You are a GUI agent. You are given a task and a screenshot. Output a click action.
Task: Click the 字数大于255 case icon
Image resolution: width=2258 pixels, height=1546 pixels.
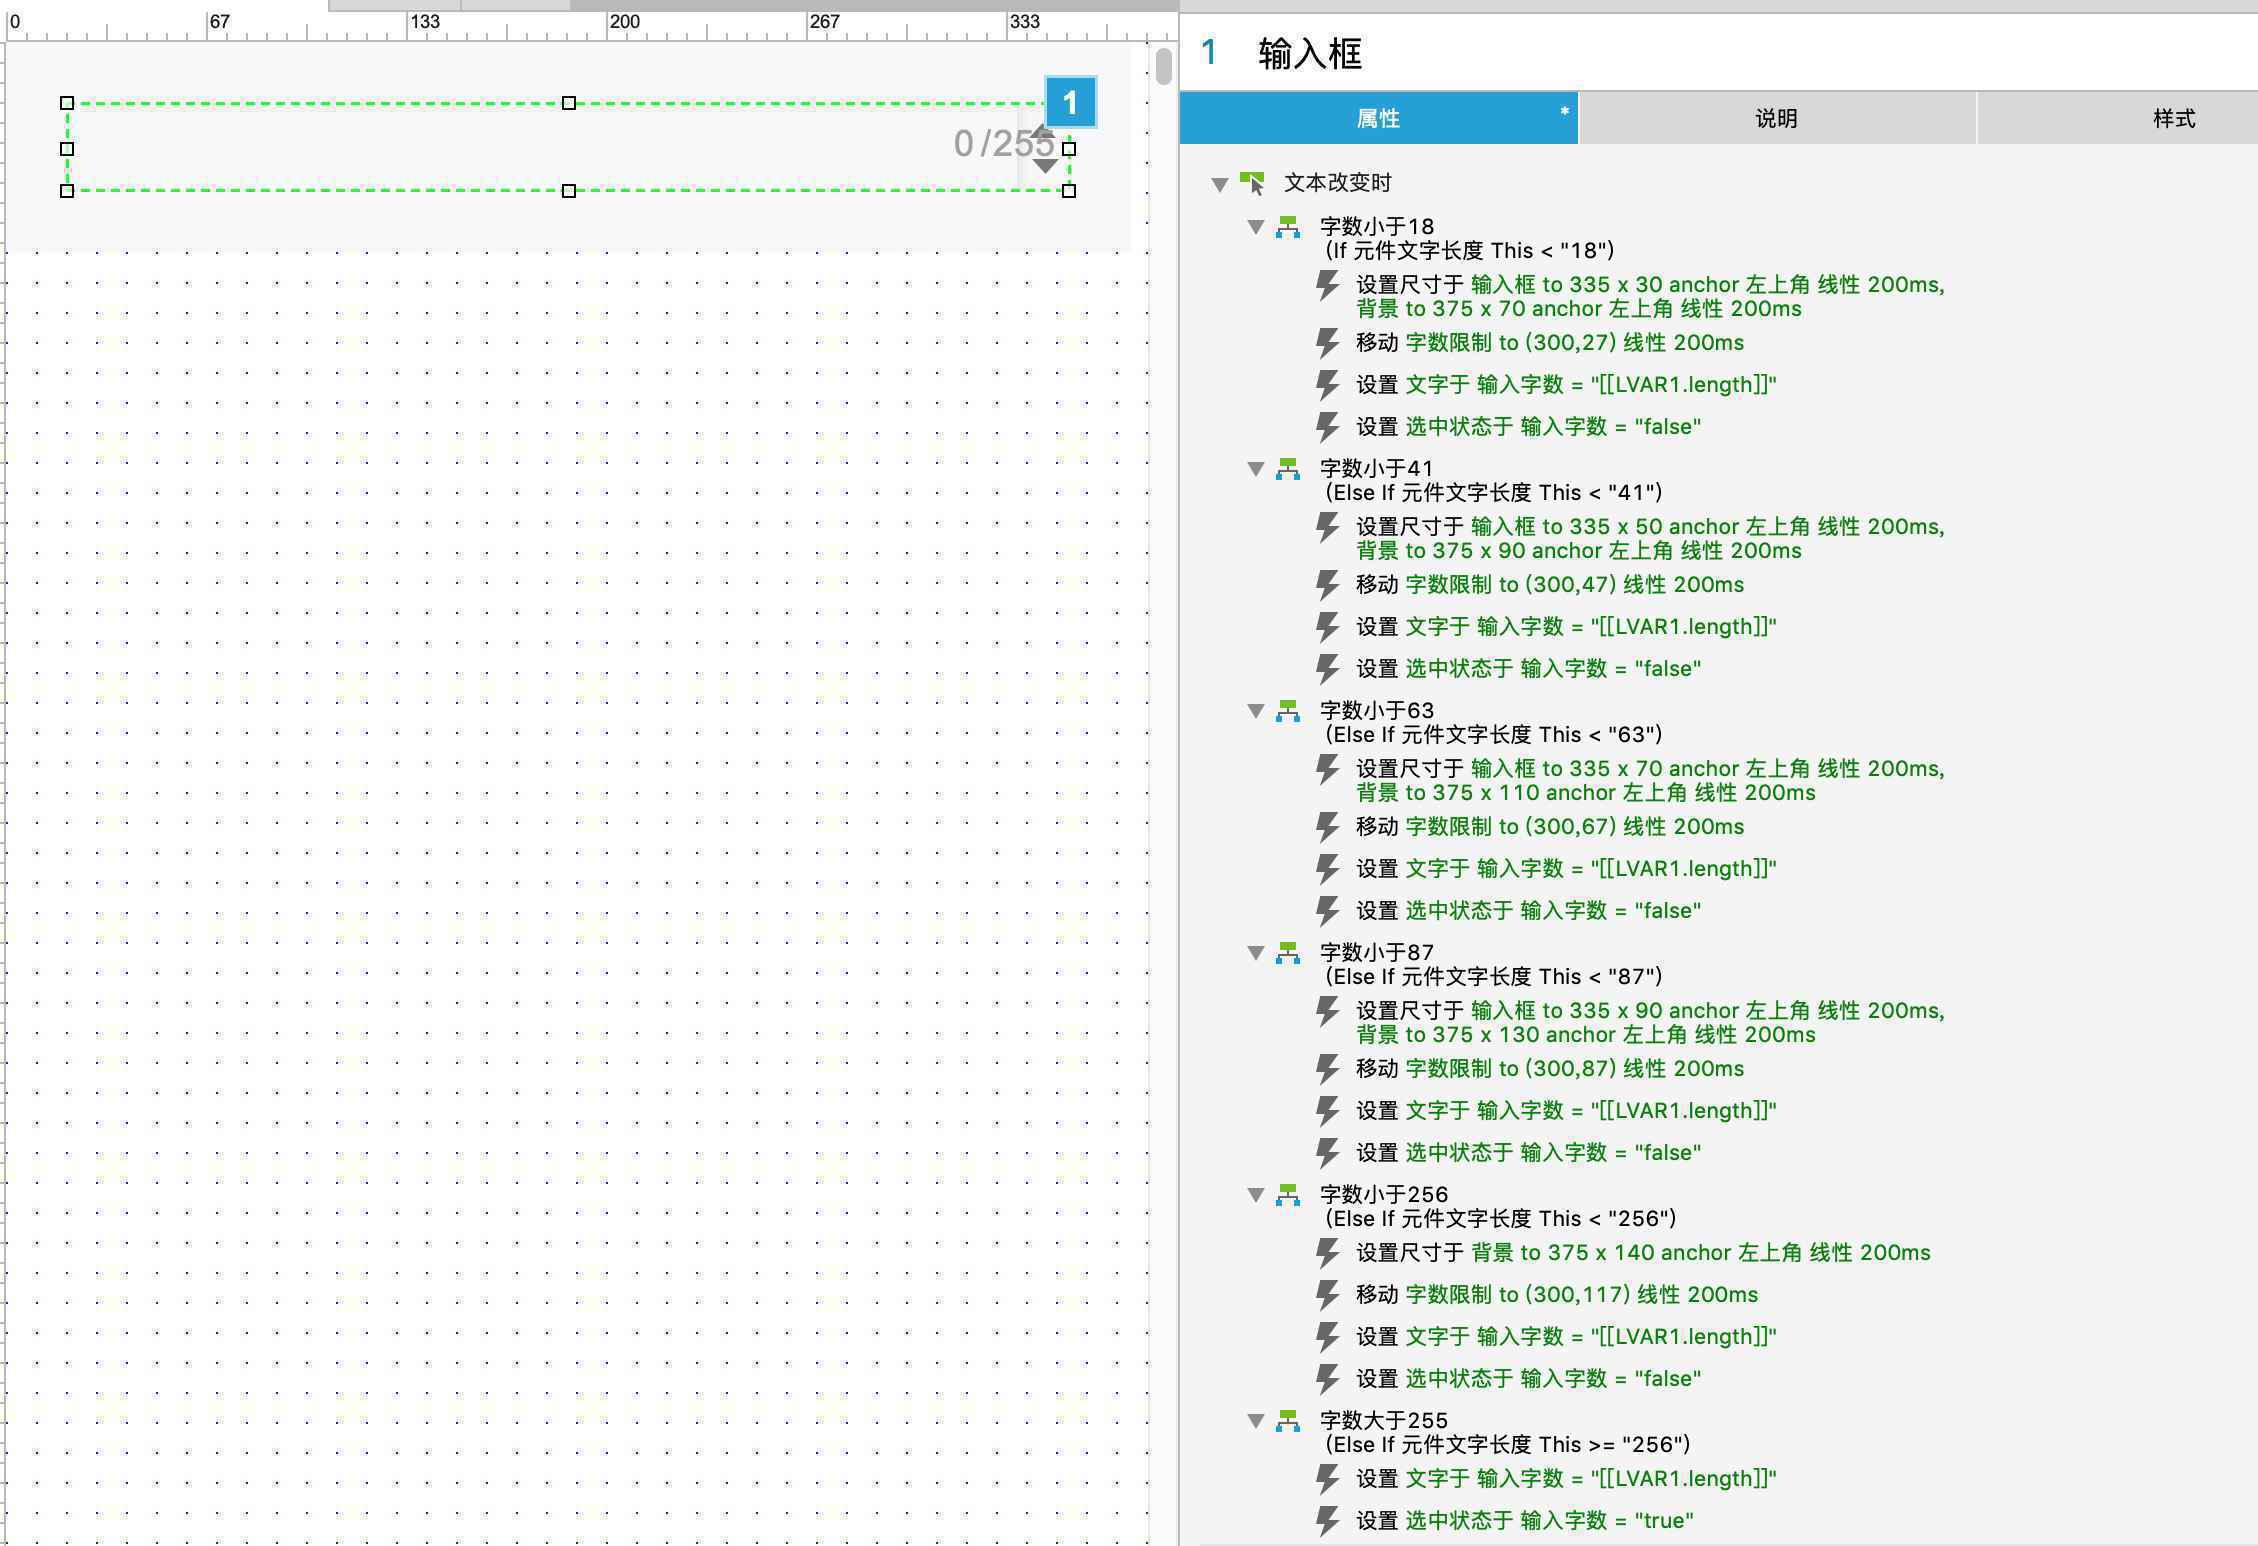click(x=1288, y=1421)
